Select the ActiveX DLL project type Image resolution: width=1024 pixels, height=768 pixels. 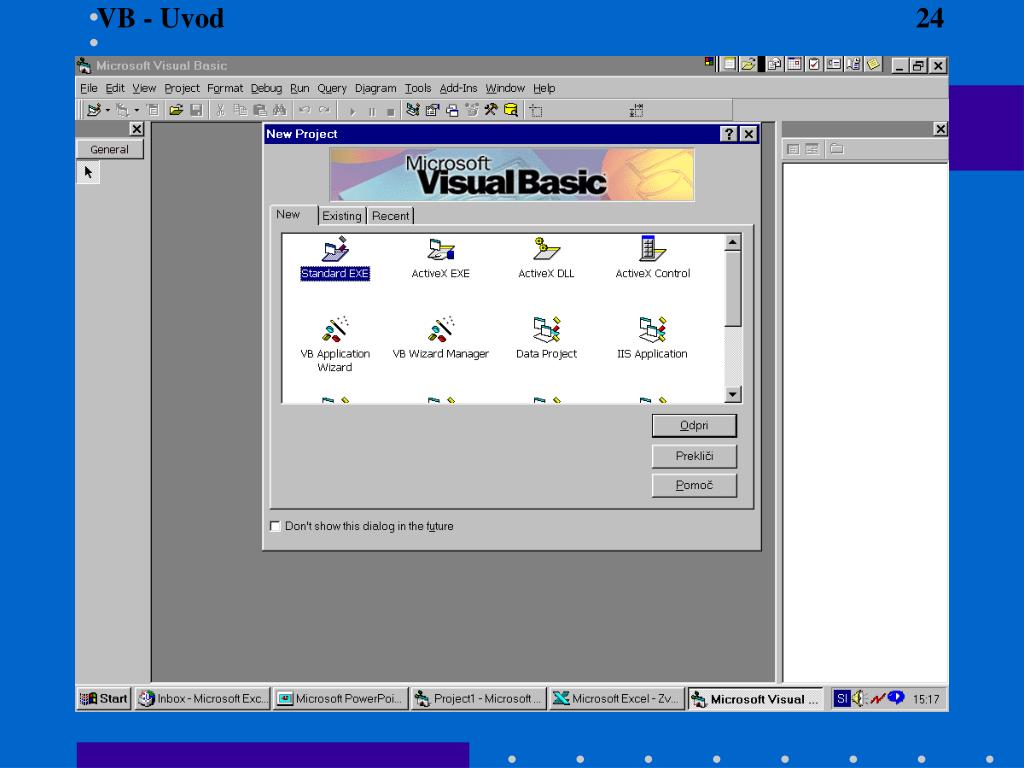(546, 259)
